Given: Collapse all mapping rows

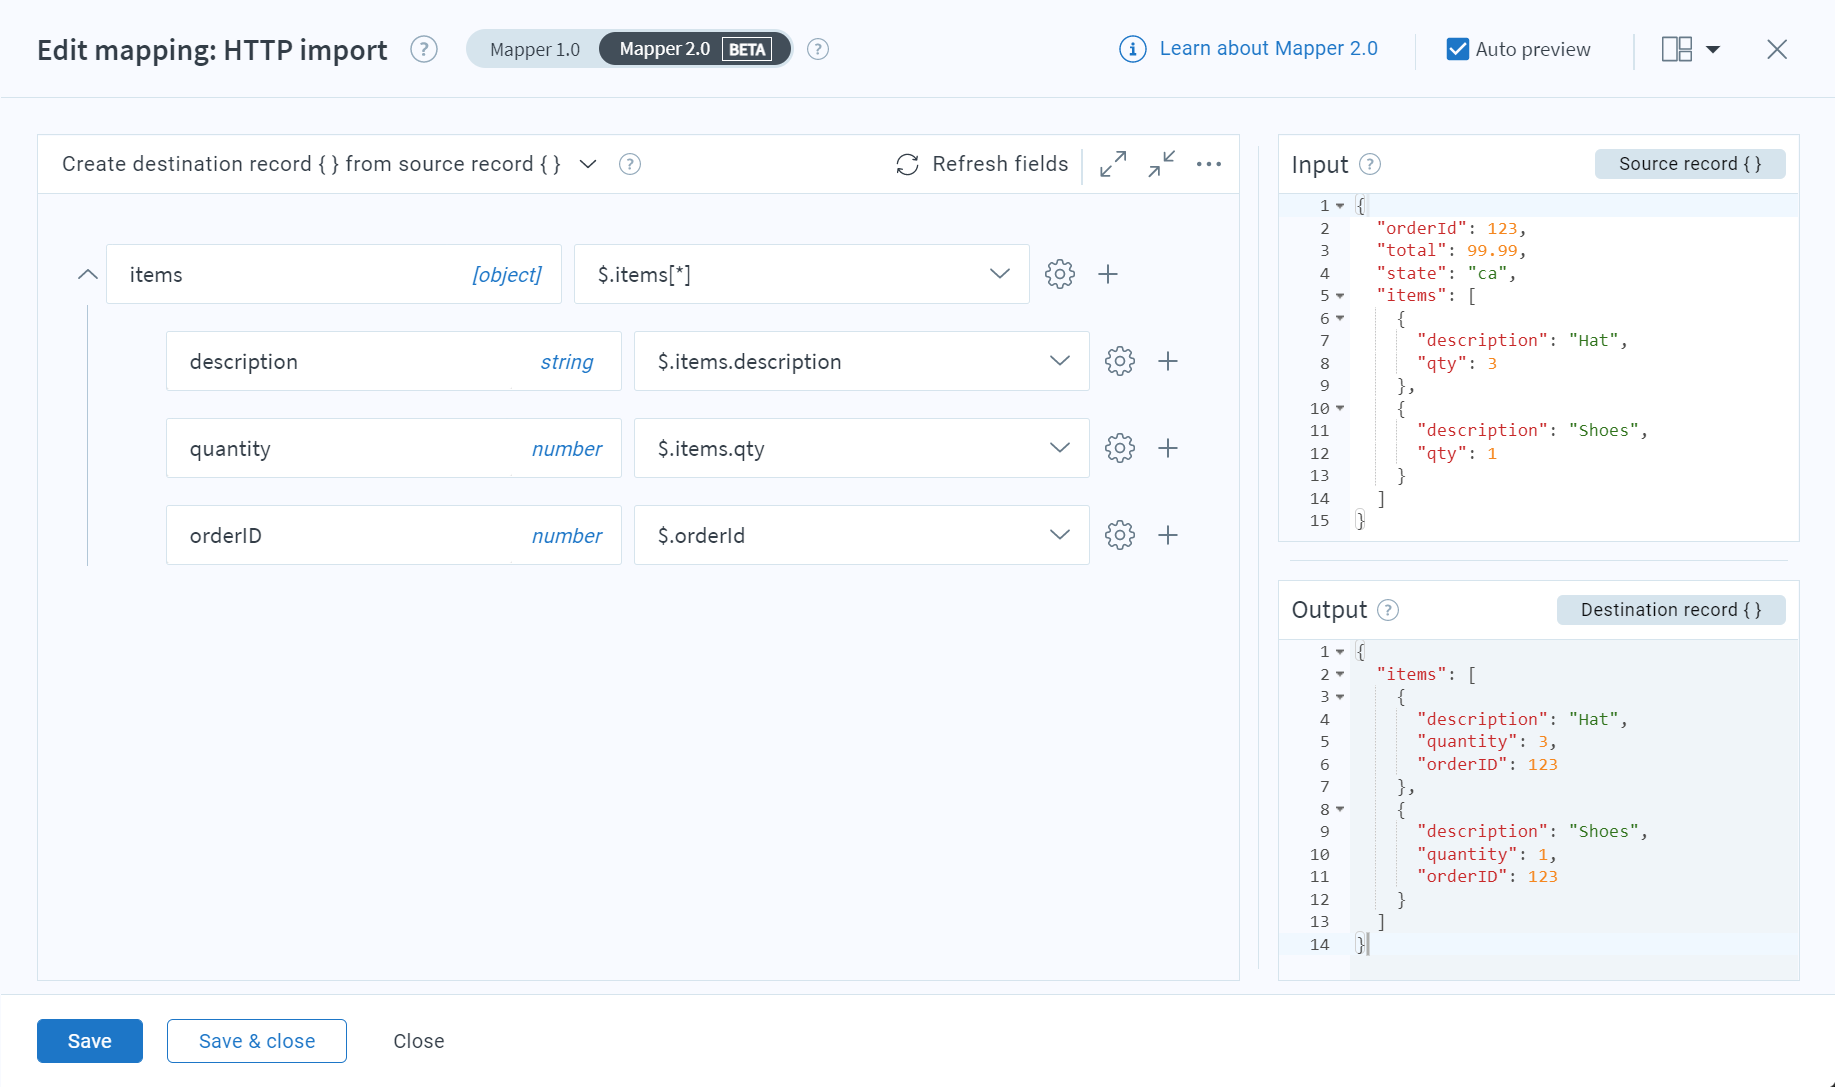Looking at the screenshot, I should point(1161,164).
